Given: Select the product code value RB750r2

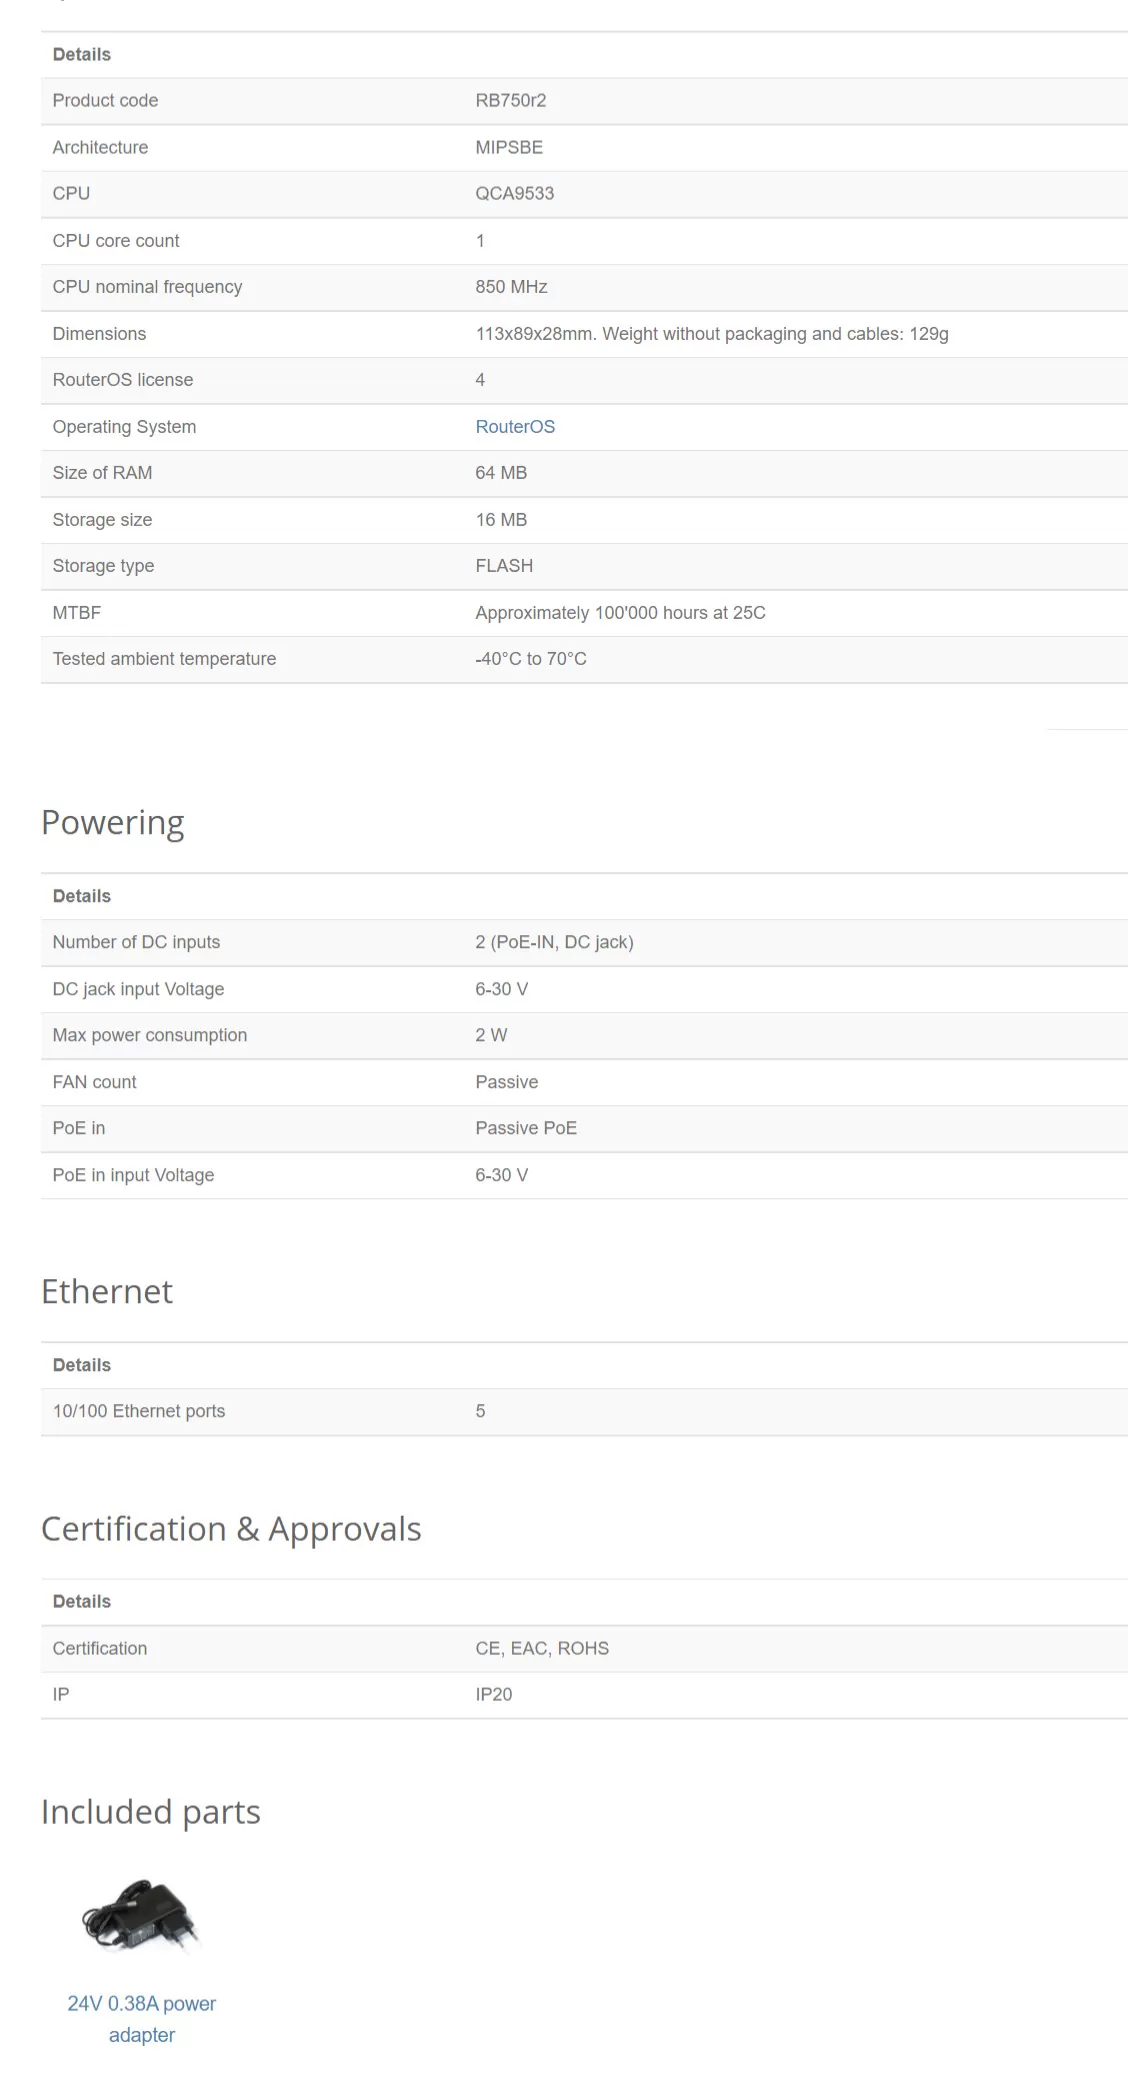Looking at the screenshot, I should pyautogui.click(x=511, y=101).
